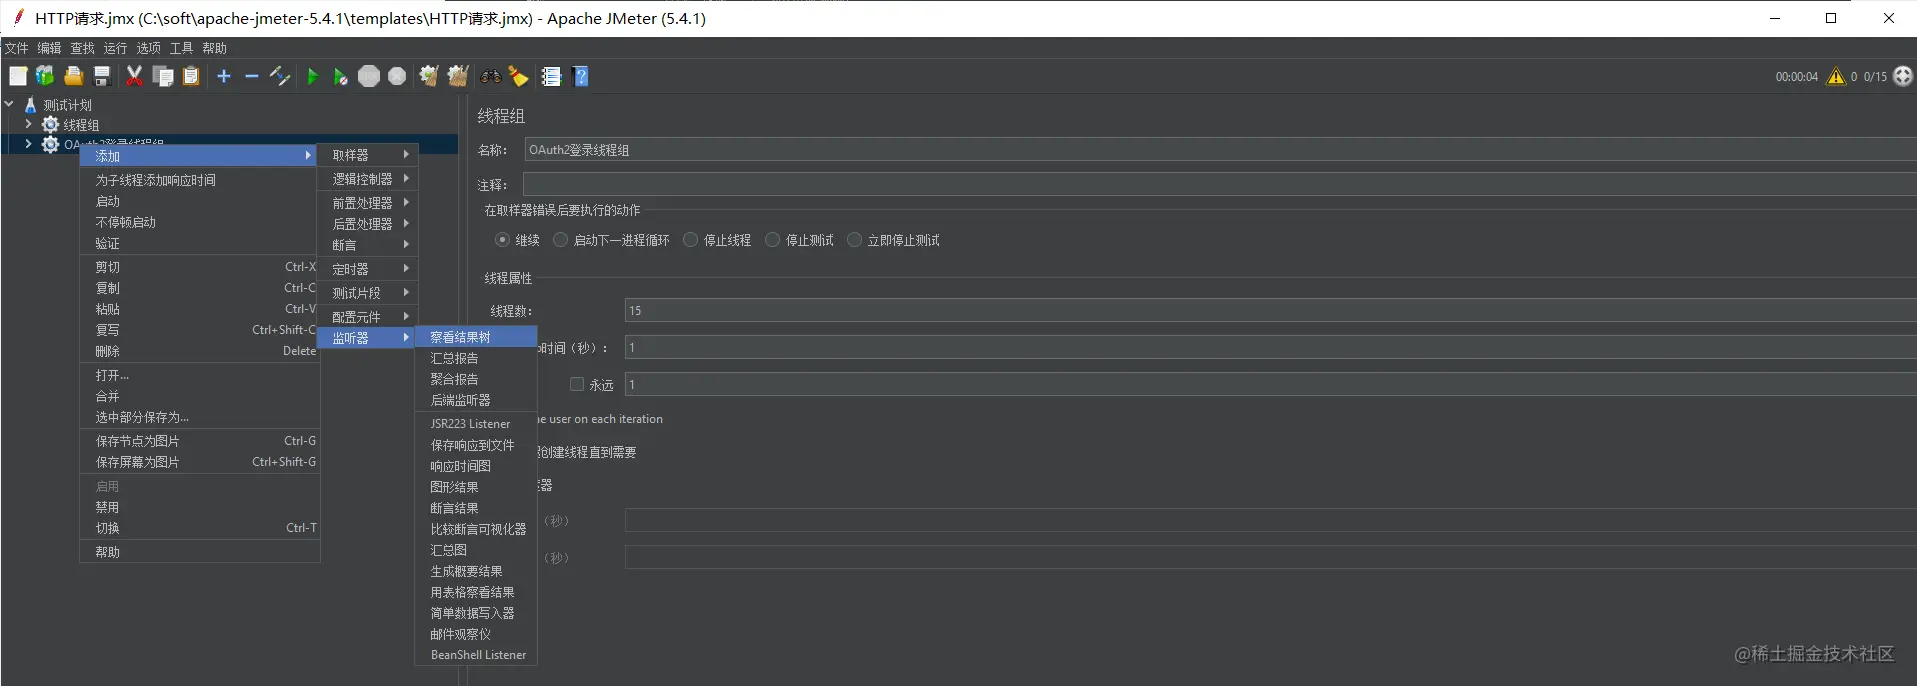This screenshot has height=686, width=1917.
Task: Click Start no pauses icon
Action: coord(340,76)
